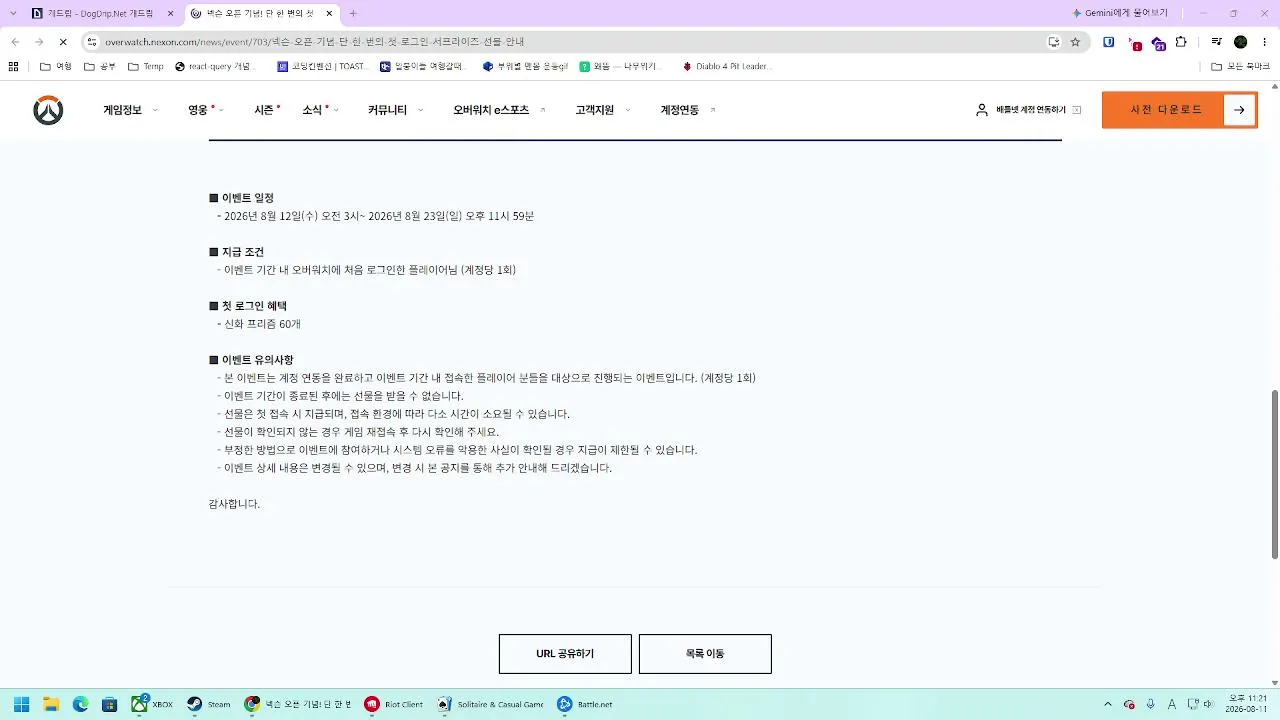
Task: Open the Chrome profile avatar
Action: (1240, 42)
